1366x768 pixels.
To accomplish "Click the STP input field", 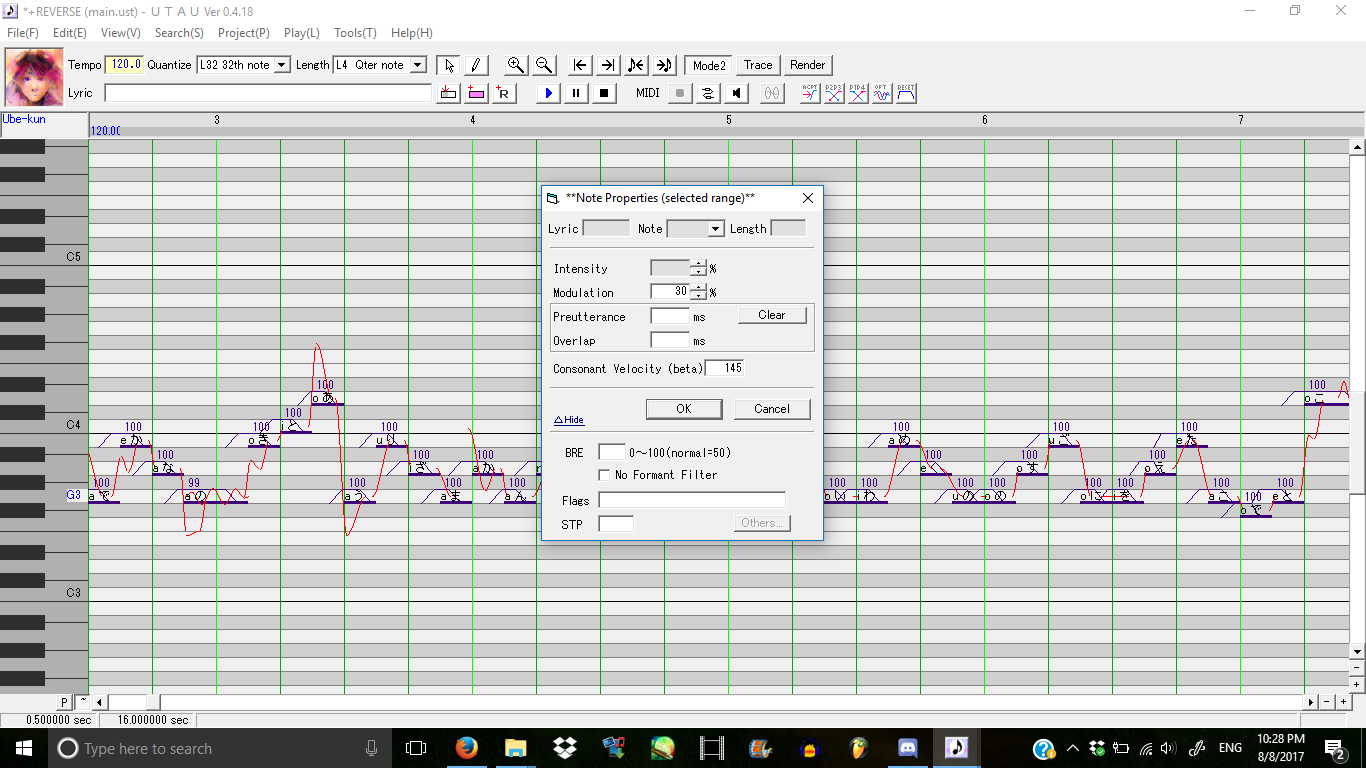I will (616, 524).
